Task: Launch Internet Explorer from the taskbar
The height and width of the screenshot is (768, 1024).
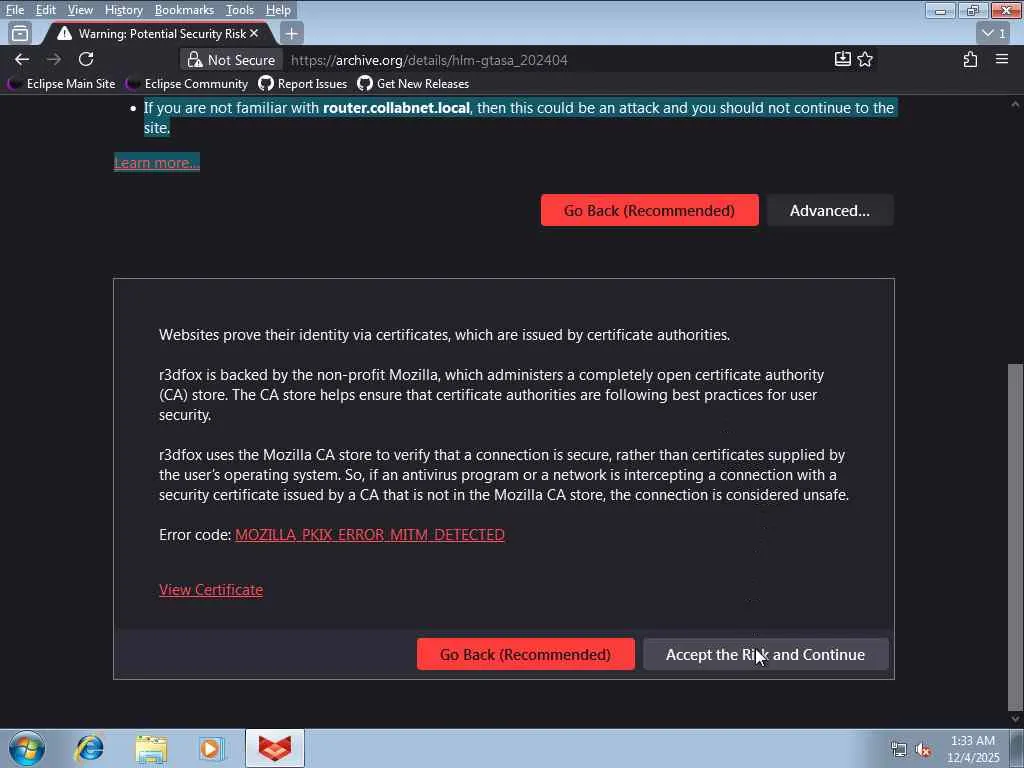Action: (x=89, y=748)
